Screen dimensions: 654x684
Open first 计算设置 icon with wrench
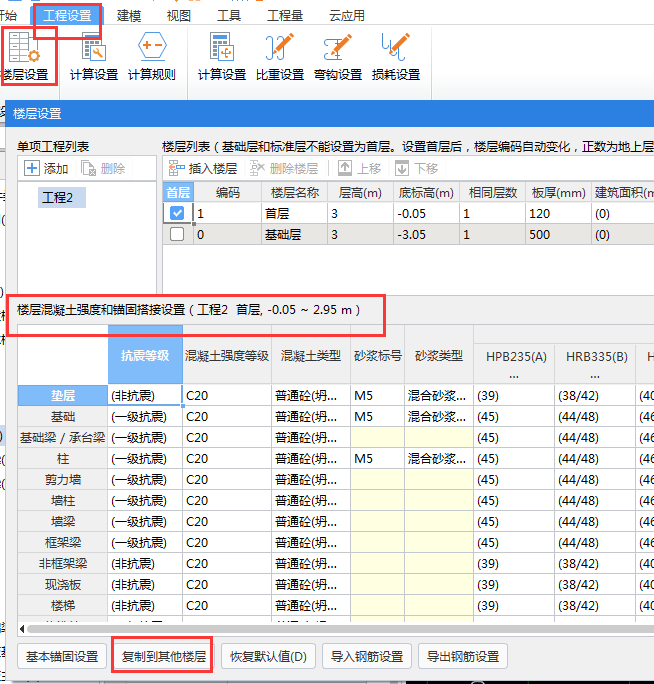(x=94, y=56)
